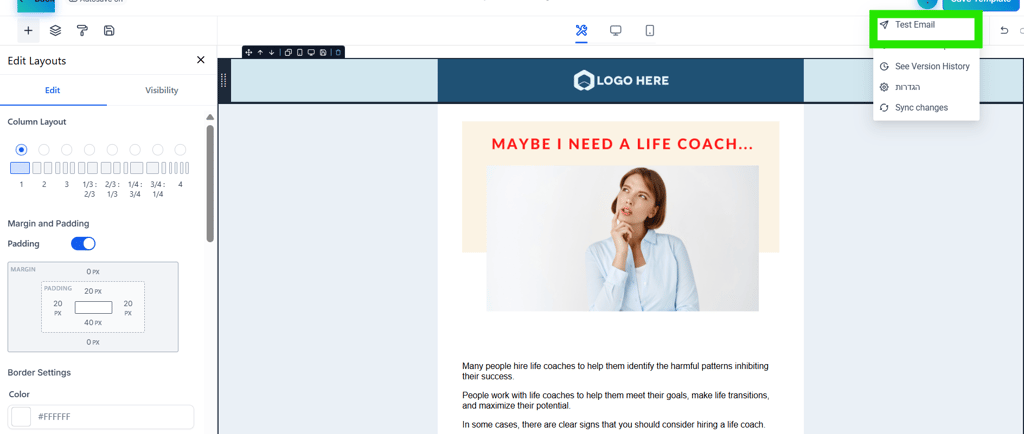This screenshot has height=434, width=1024.
Task: Switch to desktop preview monitor icon
Action: [x=615, y=31]
